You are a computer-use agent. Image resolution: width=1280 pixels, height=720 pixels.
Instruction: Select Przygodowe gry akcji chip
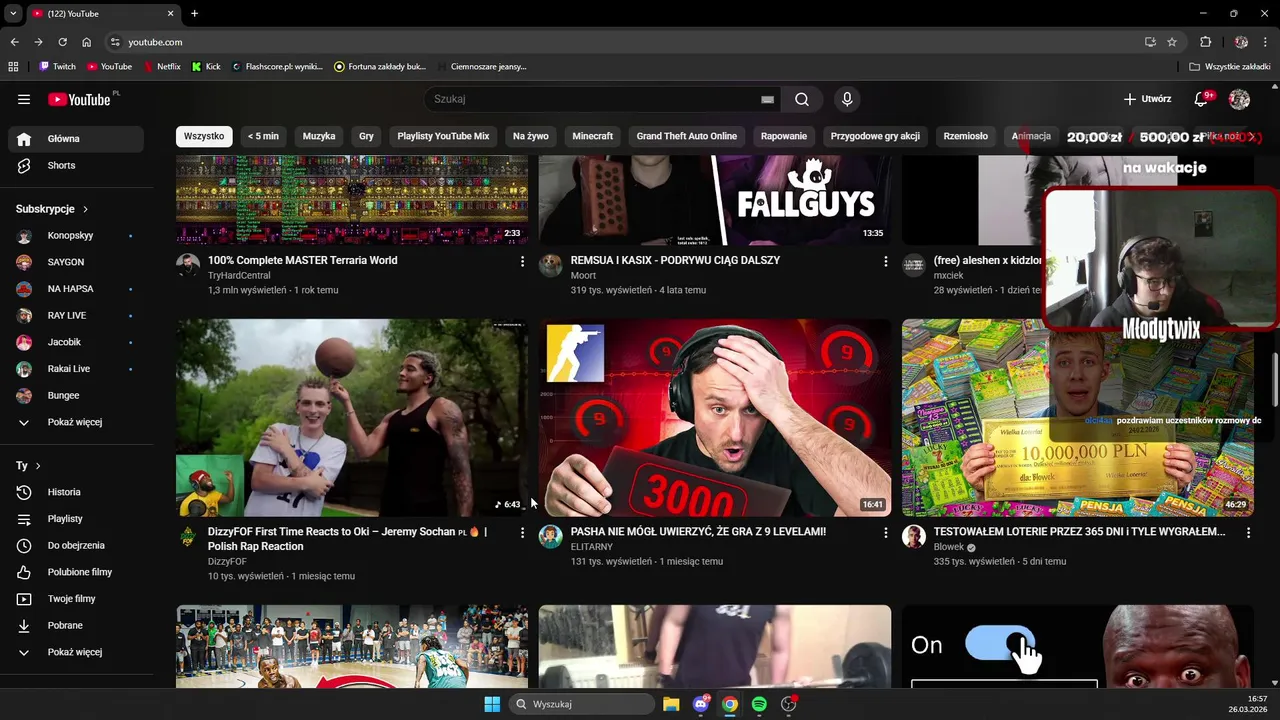(875, 136)
